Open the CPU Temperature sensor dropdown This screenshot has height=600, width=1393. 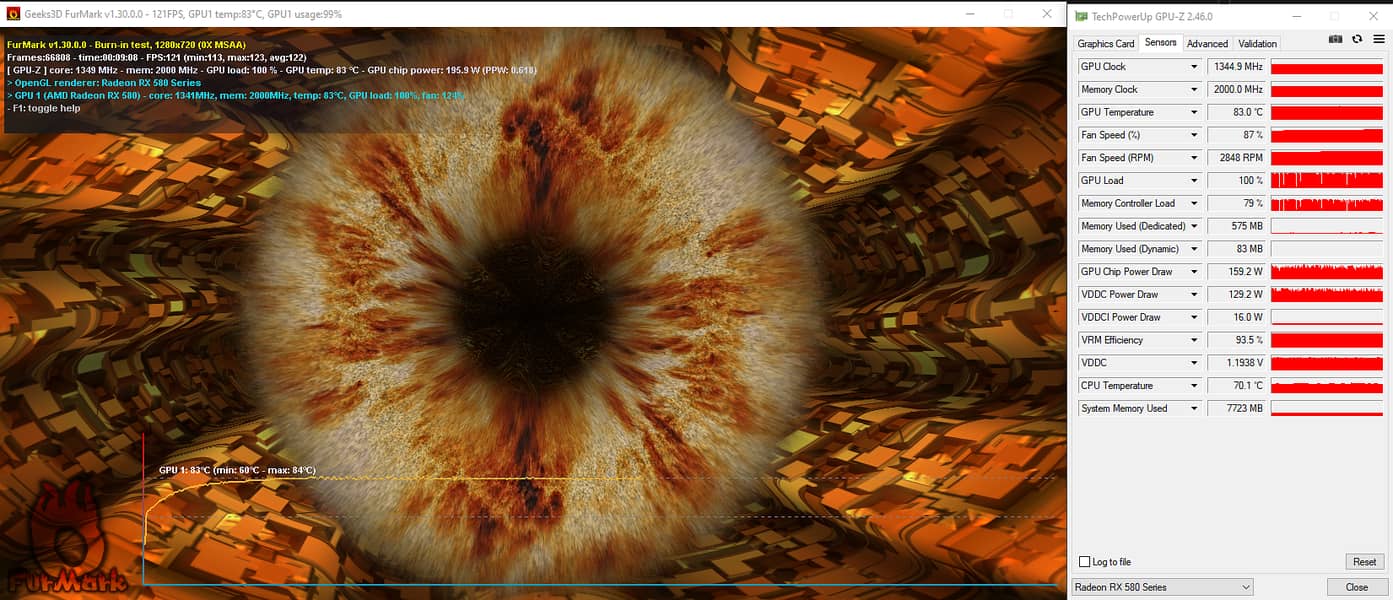1193,386
